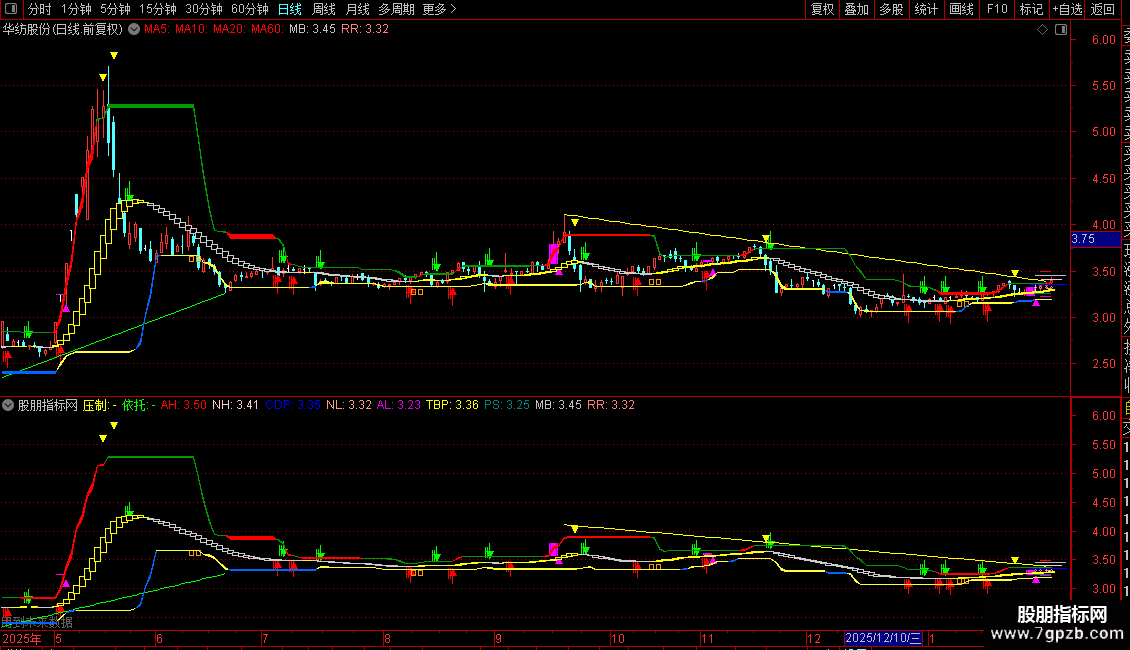Screen dimensions: 1130x650
Task: Click the NL: 3.32 value
Action: (349, 405)
